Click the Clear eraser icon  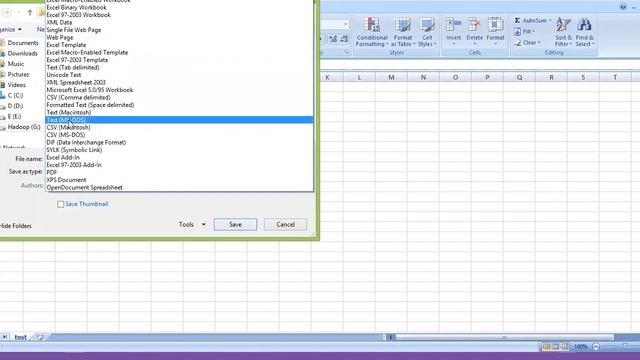(x=518, y=42)
